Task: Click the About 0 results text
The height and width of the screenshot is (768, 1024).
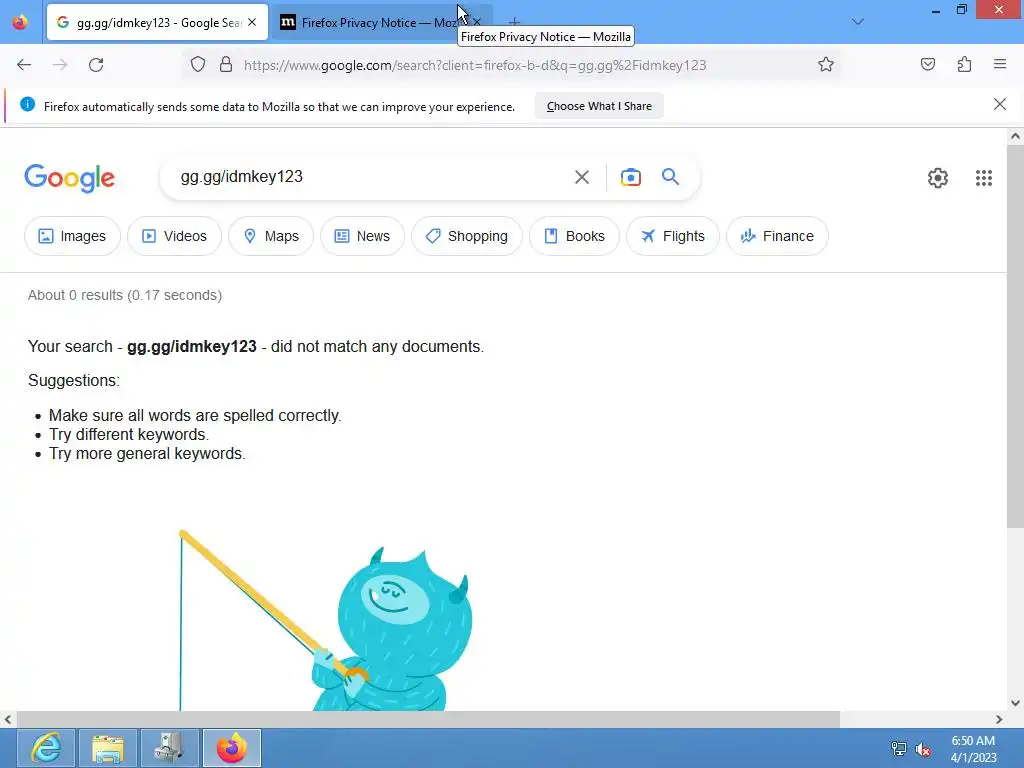Action: click(x=125, y=295)
